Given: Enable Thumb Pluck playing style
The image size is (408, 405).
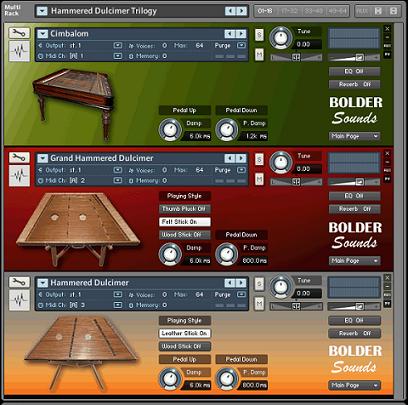Looking at the screenshot, I should [x=185, y=209].
